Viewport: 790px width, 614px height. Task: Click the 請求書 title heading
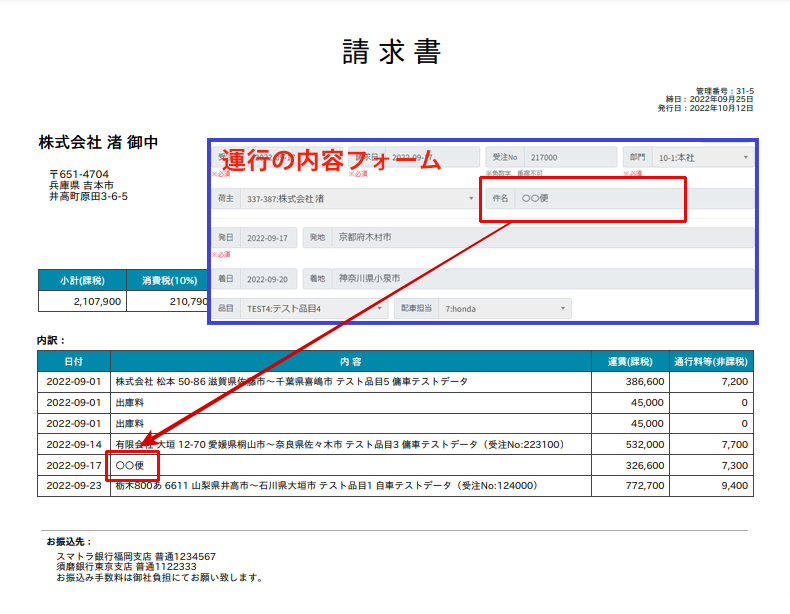coord(391,52)
